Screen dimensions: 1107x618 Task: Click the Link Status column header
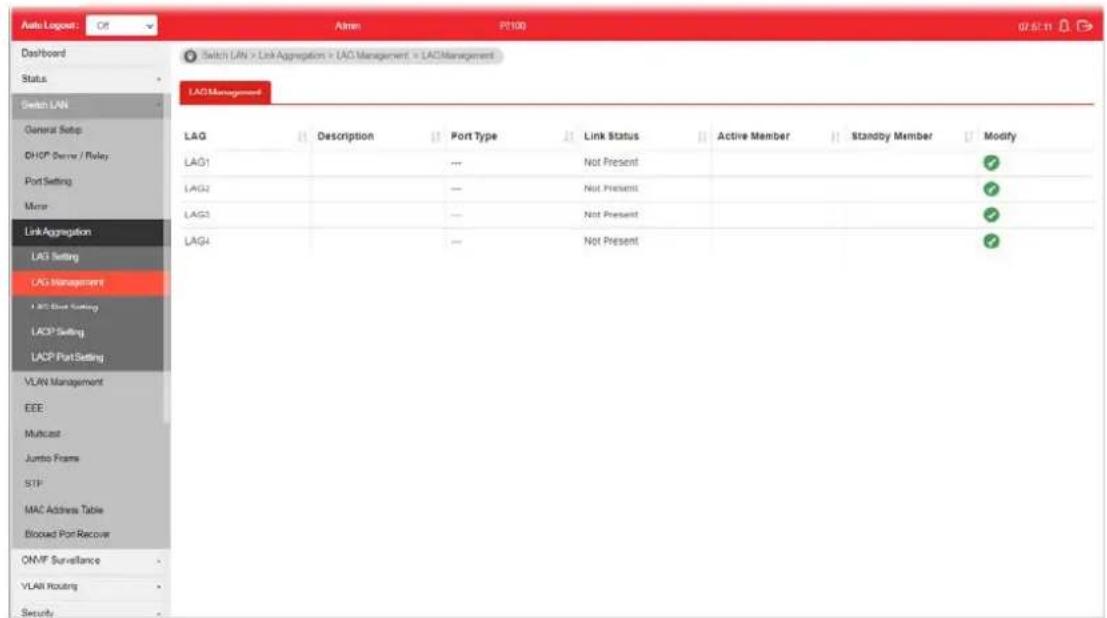(611, 136)
